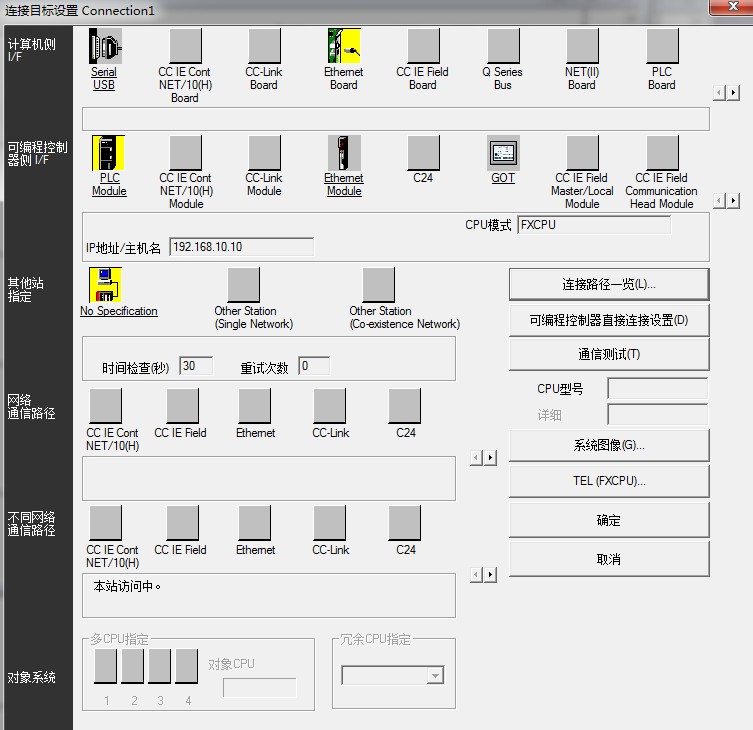Click 可编程控制器直接连接设置 button

pyautogui.click(x=608, y=320)
